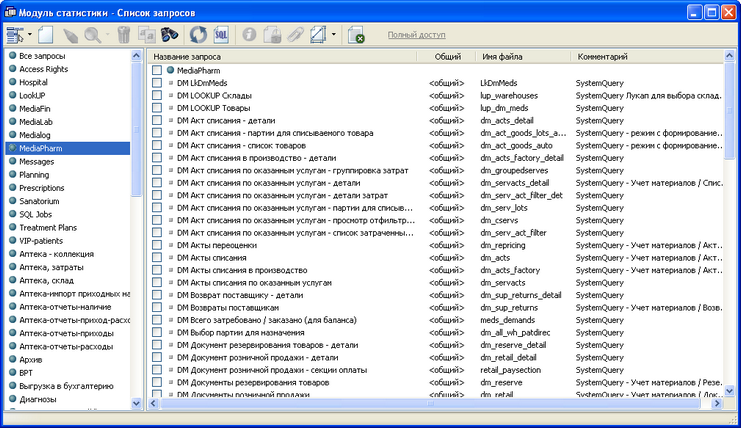Check the 'DM Акт списания - детали' checkbox

[x=157, y=120]
